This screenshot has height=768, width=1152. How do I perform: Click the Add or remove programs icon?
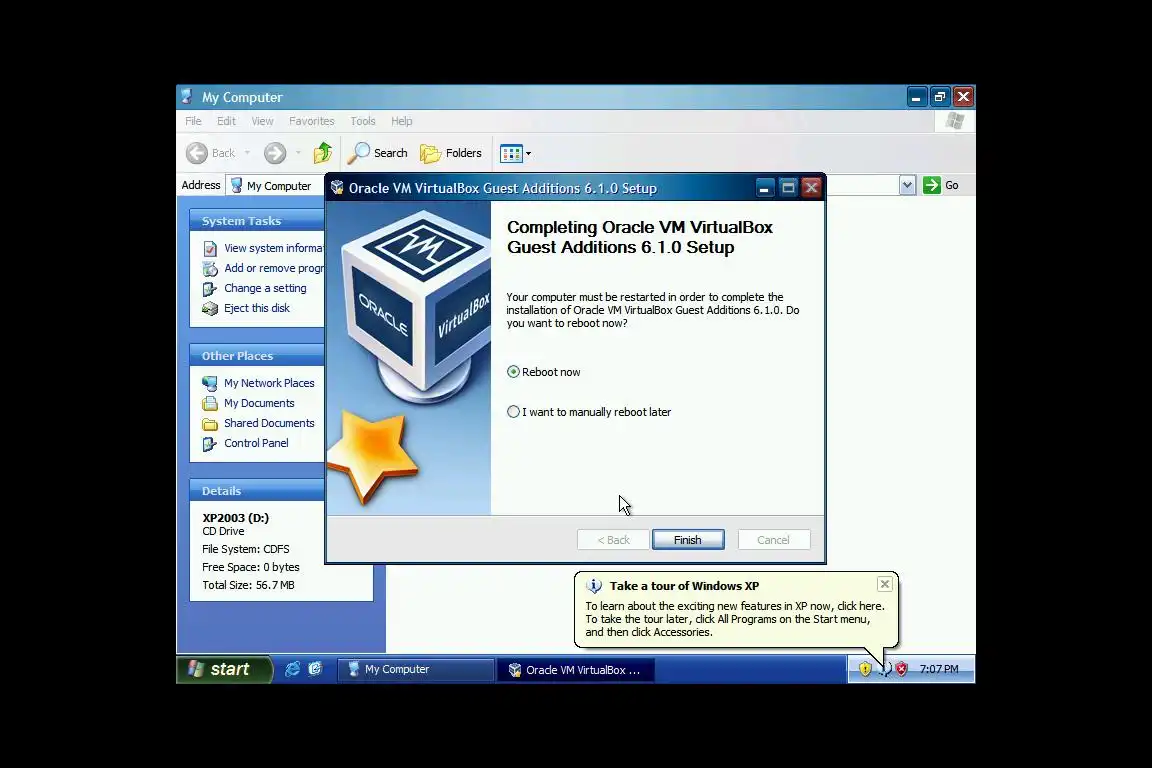coord(210,268)
